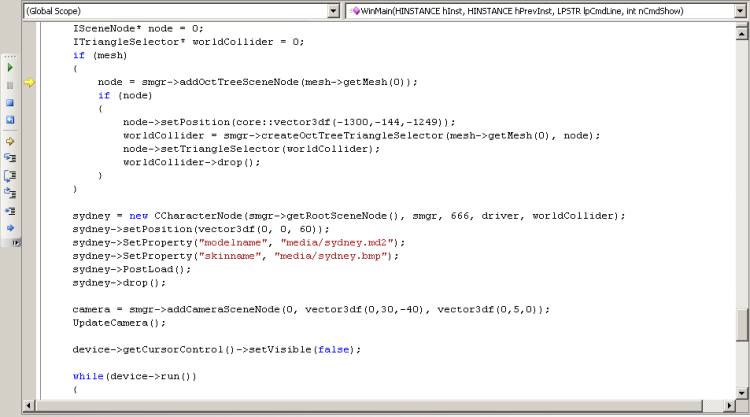Click the "media/sydney.md2" string
Screen dimensions: 750x417
(x=337, y=243)
